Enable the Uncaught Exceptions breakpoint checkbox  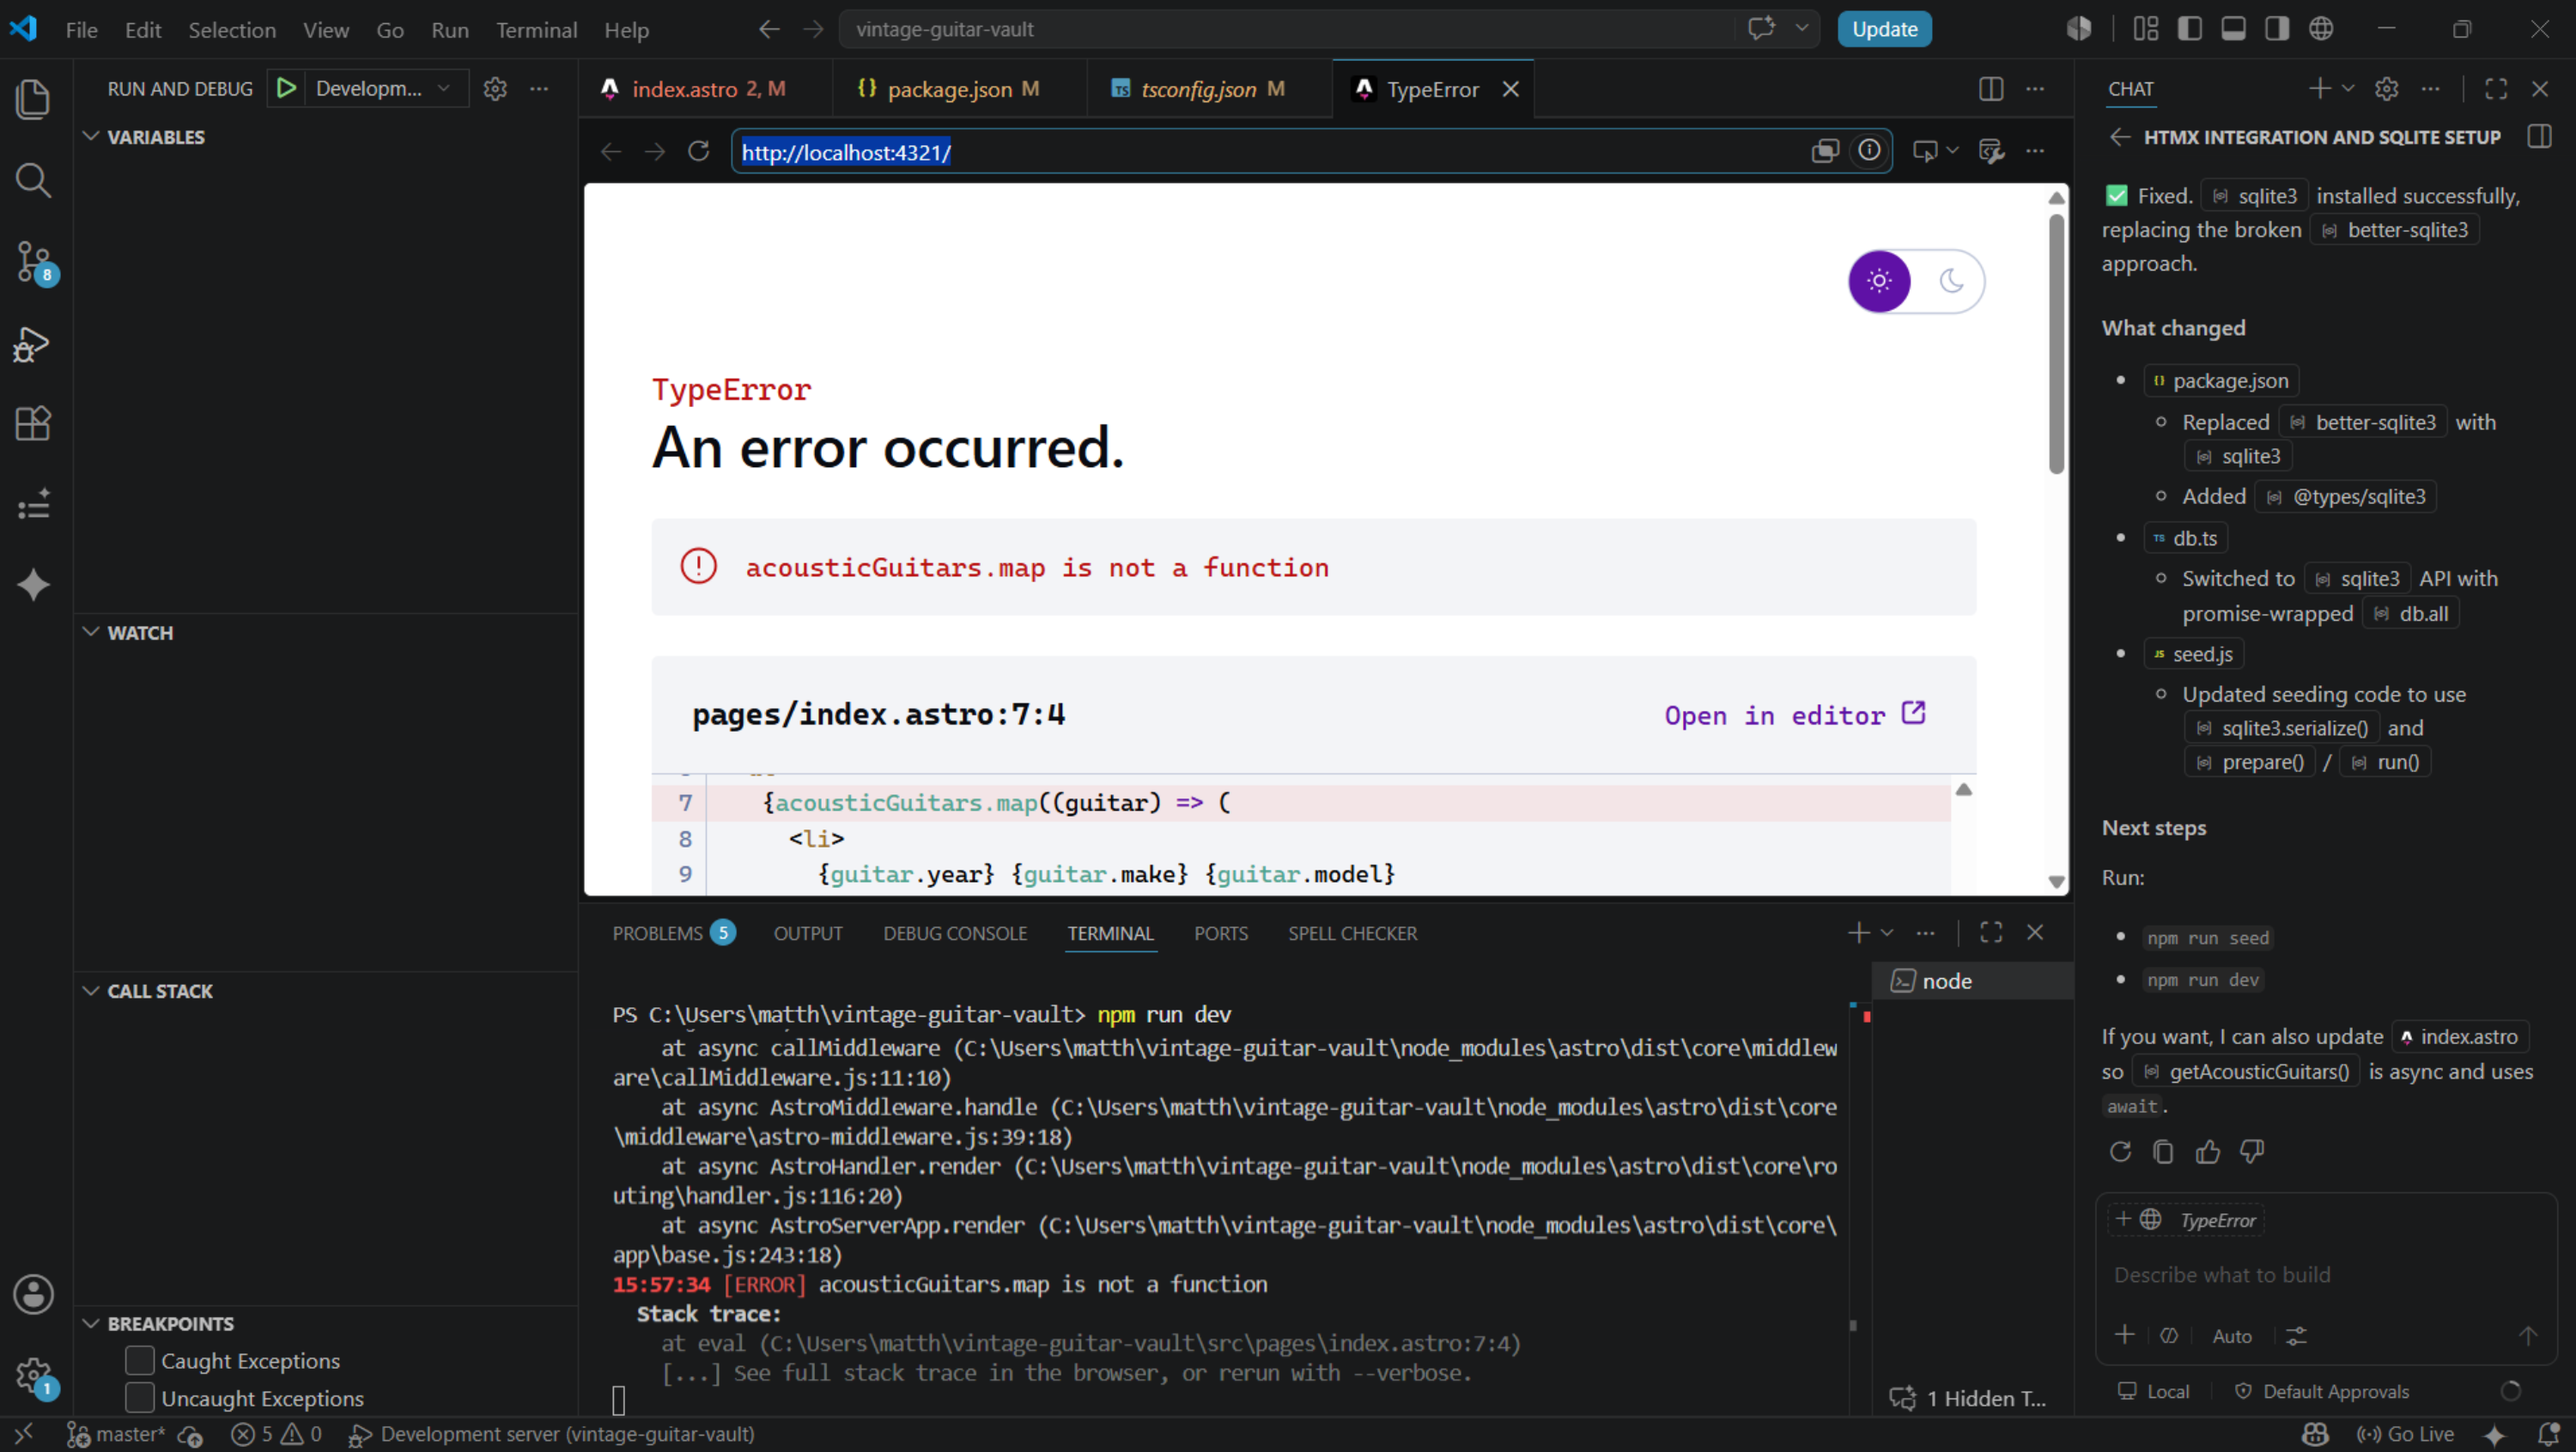pyautogui.click(x=140, y=1397)
